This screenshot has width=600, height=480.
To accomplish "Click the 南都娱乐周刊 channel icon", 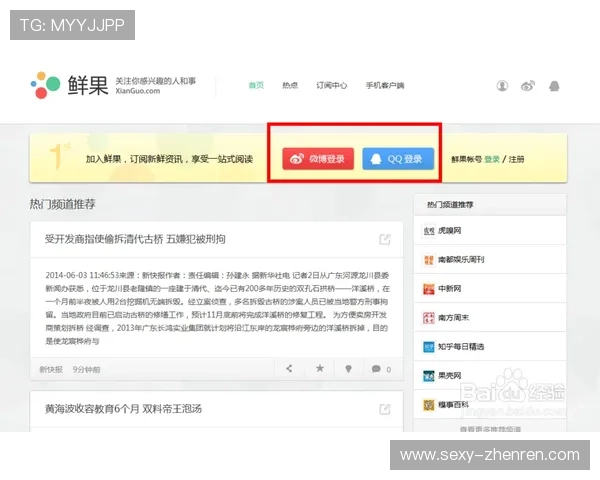I will (429, 260).
